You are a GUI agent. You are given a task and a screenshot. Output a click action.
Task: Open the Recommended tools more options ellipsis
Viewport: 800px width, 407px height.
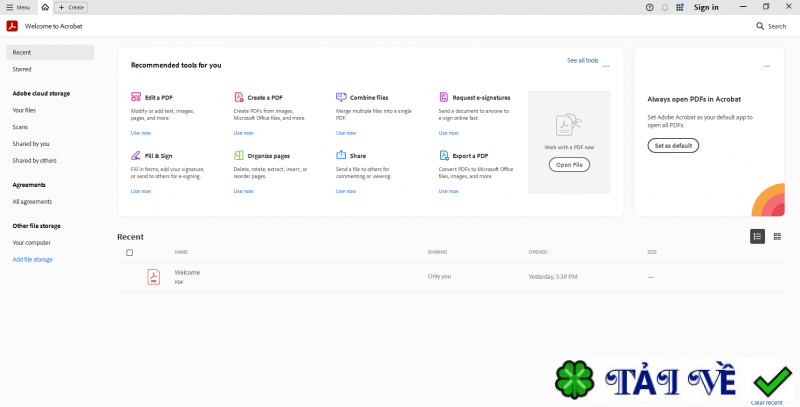[606, 66]
